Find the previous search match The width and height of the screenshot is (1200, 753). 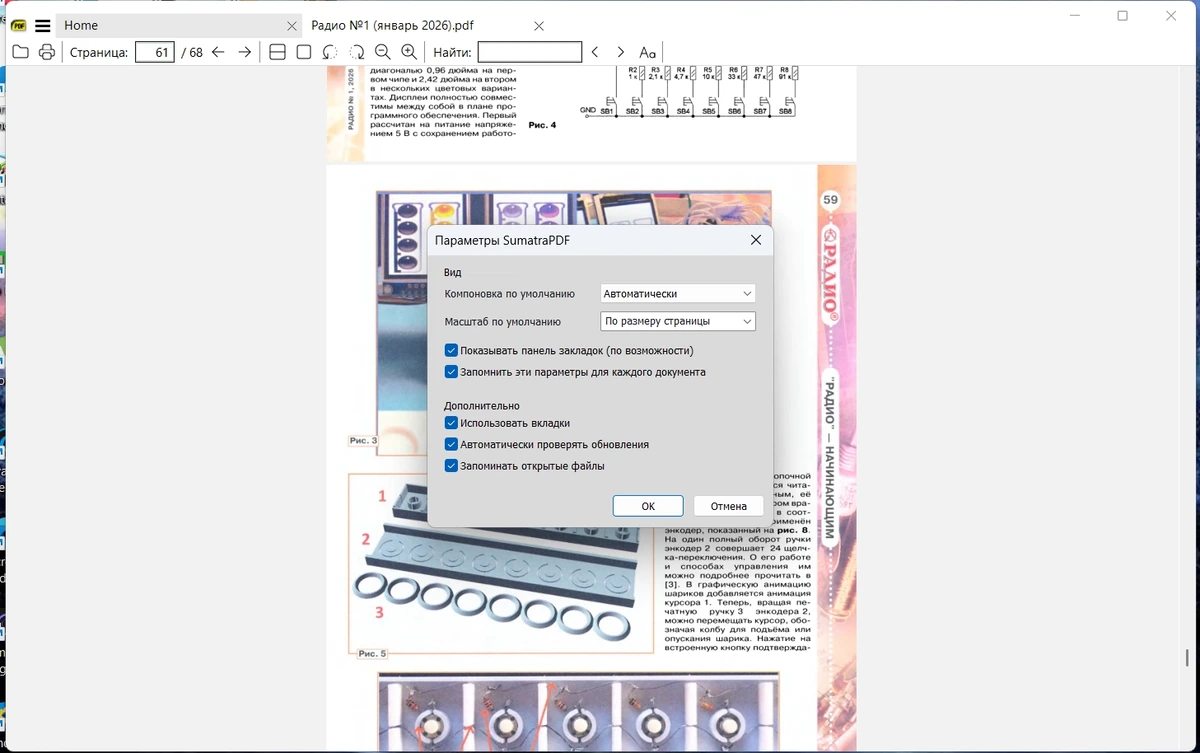point(595,52)
